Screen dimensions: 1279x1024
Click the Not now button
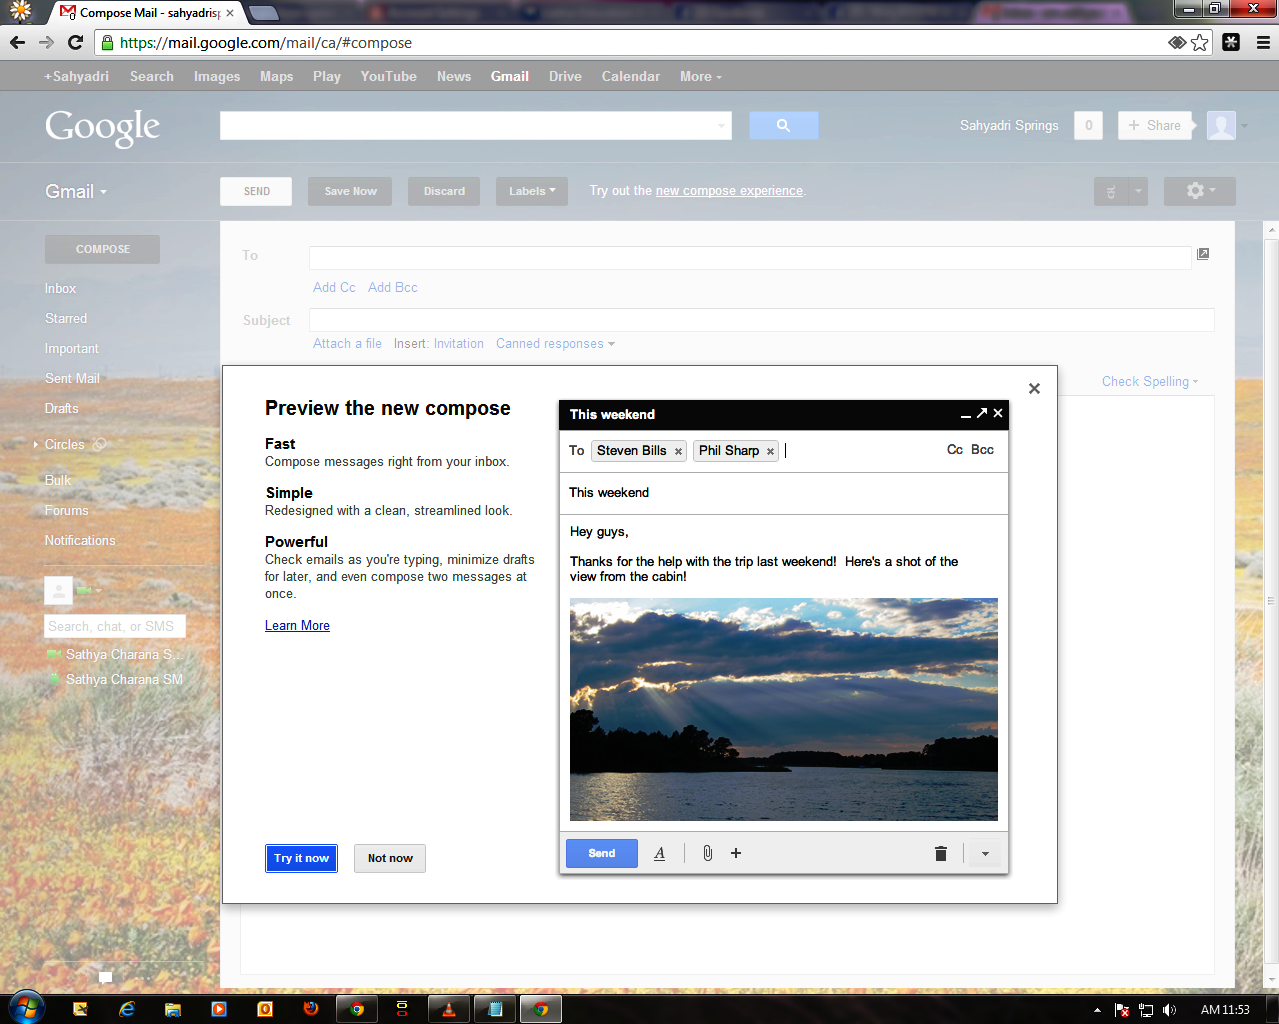click(390, 858)
